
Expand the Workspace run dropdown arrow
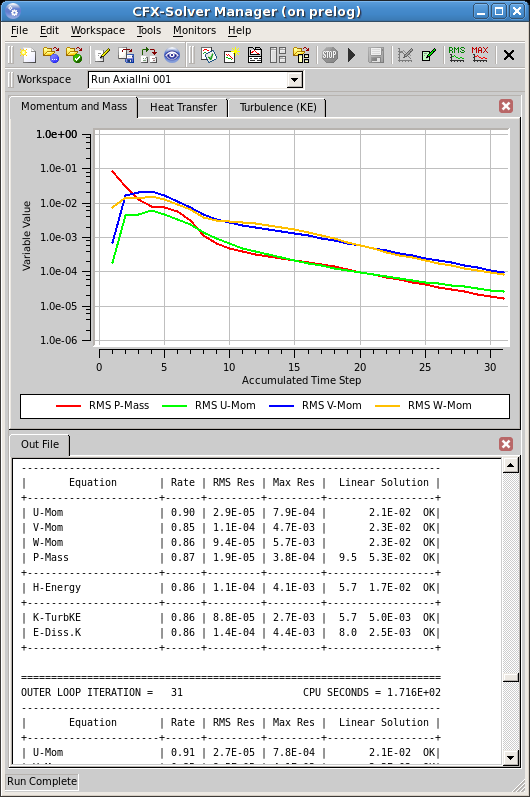[x=294, y=80]
